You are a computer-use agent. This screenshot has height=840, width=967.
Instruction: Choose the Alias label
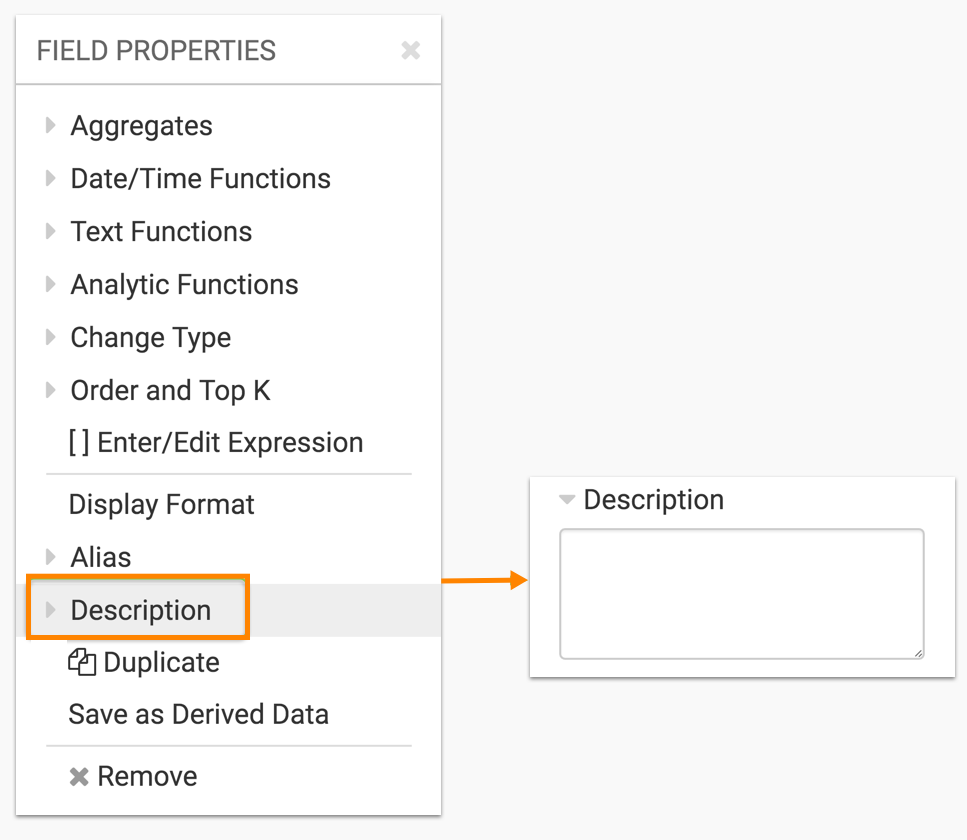[100, 557]
